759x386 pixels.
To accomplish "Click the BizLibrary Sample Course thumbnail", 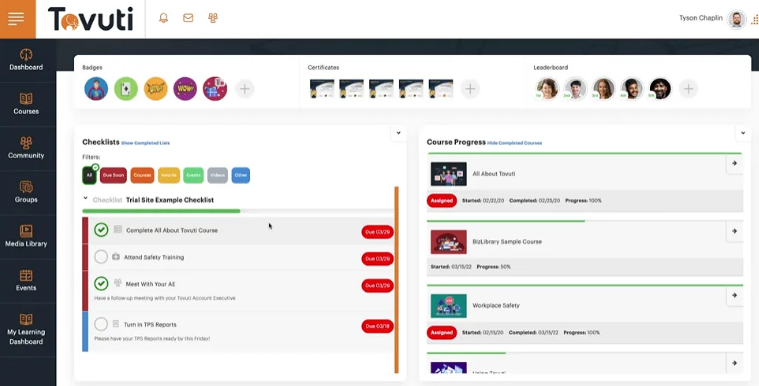I will tap(449, 242).
